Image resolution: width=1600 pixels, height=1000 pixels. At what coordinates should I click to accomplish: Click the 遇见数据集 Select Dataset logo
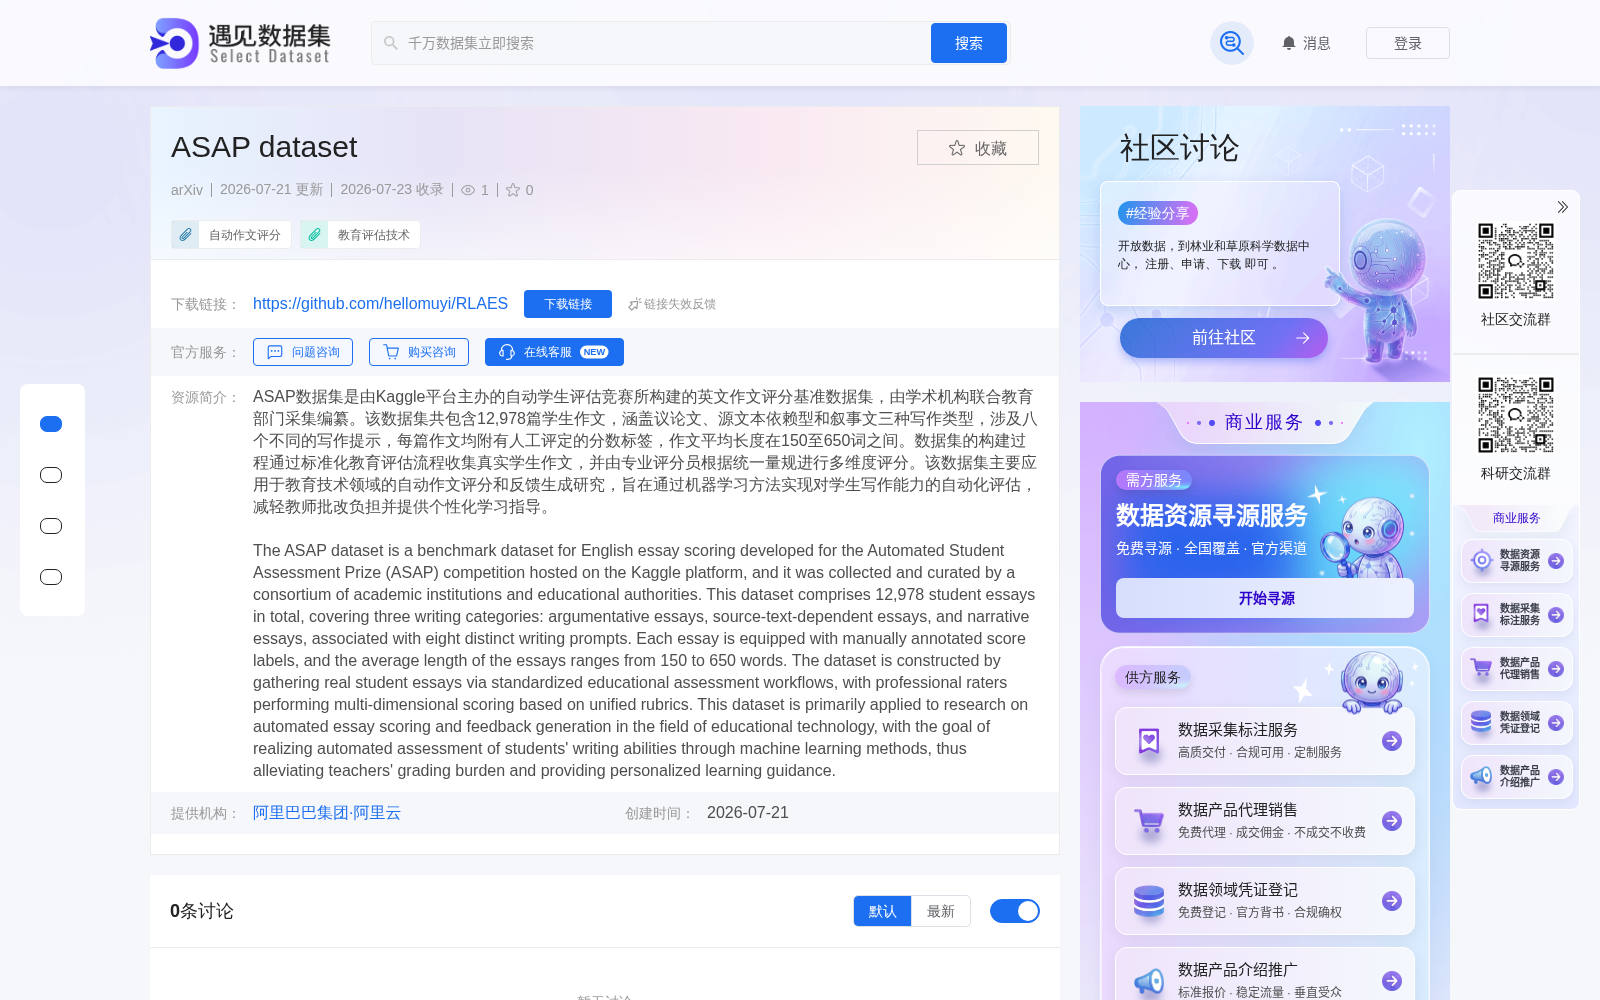pos(240,43)
